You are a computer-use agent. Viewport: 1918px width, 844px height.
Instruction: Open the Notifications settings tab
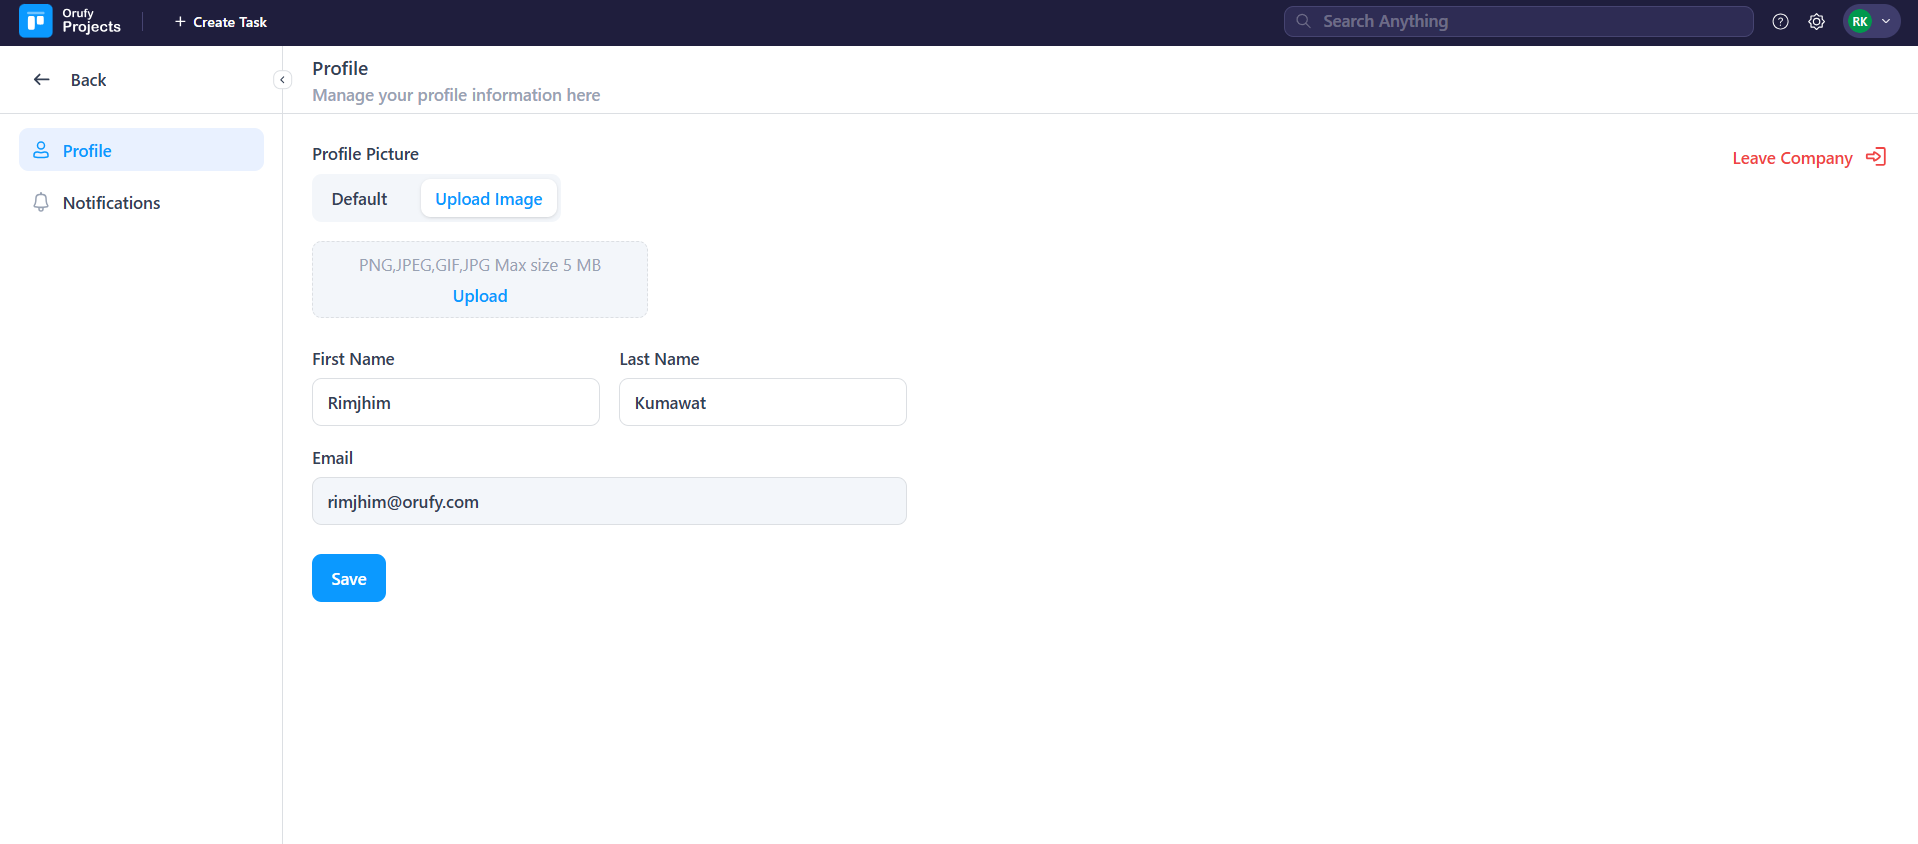(111, 203)
